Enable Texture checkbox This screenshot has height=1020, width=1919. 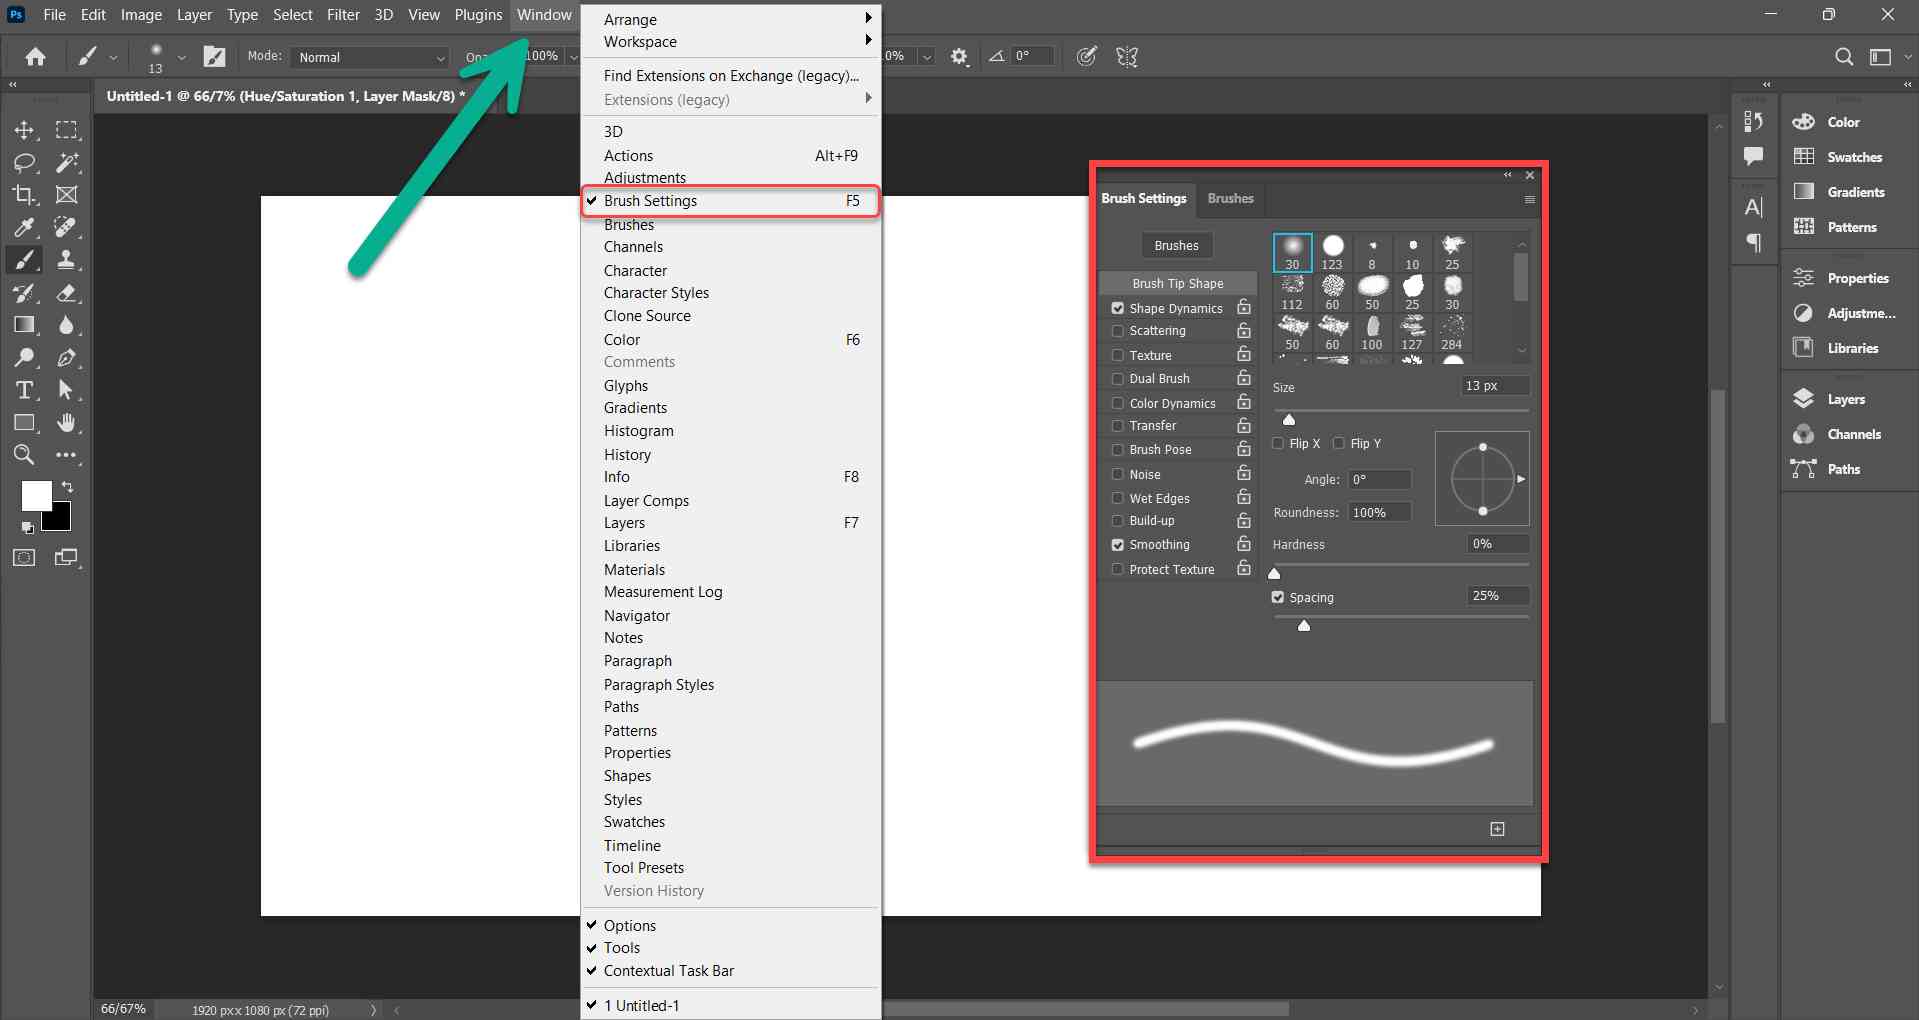(1118, 355)
